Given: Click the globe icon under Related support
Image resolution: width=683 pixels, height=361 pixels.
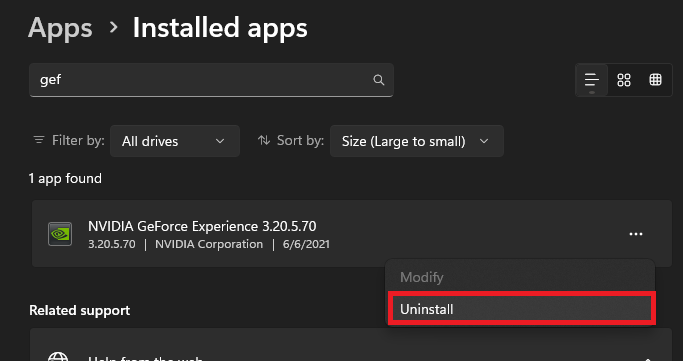Looking at the screenshot, I should [x=58, y=357].
